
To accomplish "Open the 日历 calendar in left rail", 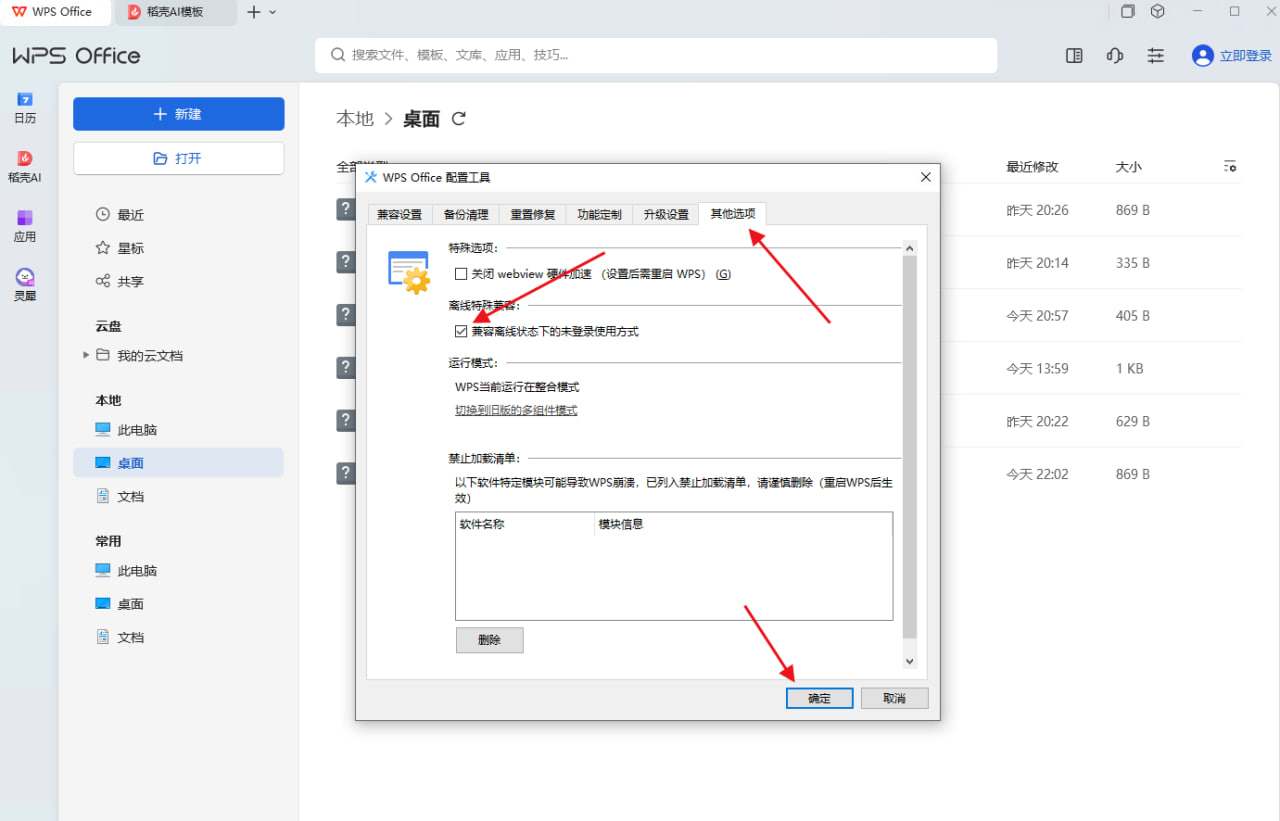I will 25,107.
